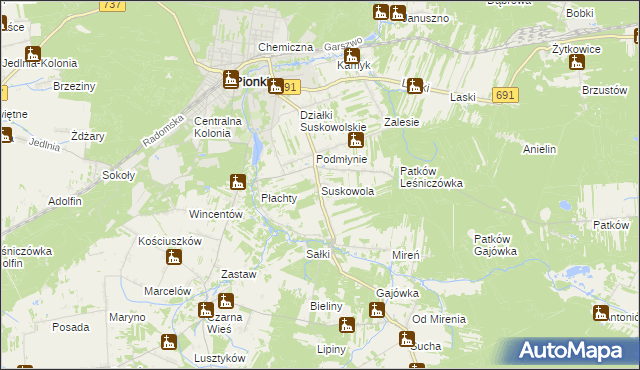Image resolution: width=640 pixels, height=370 pixels.
Task: Click the Płachty label
Action: (279, 198)
